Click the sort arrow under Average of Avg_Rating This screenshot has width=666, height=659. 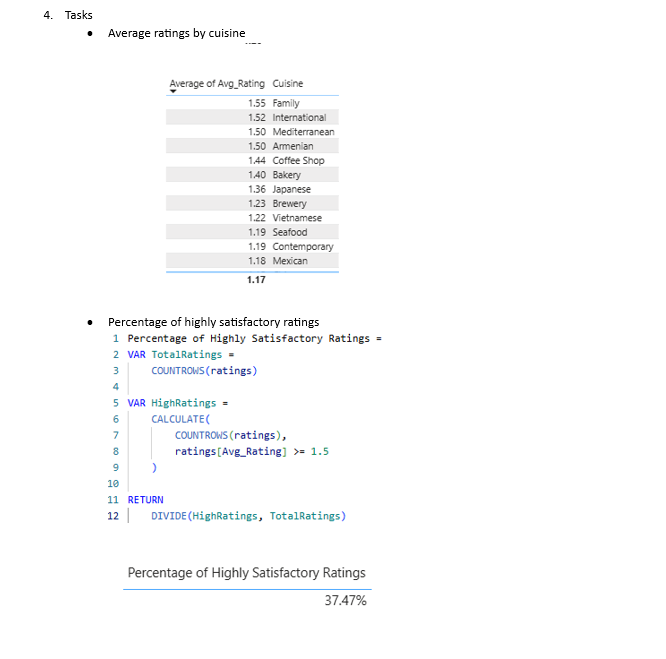(173, 91)
